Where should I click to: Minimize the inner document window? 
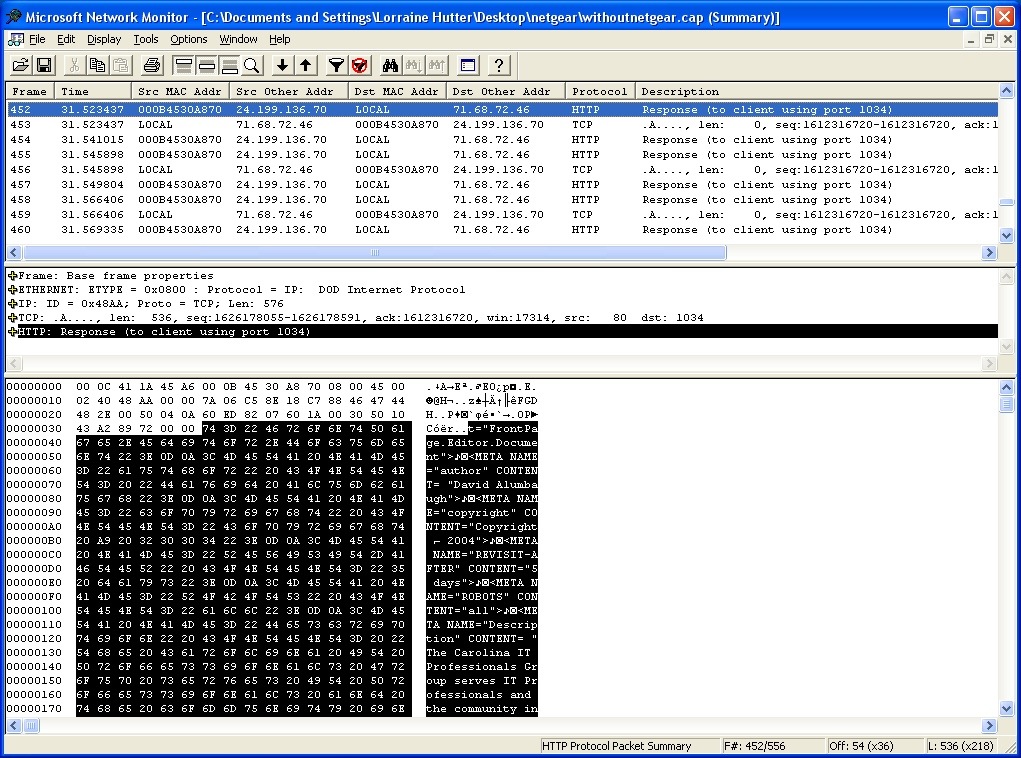(x=971, y=40)
